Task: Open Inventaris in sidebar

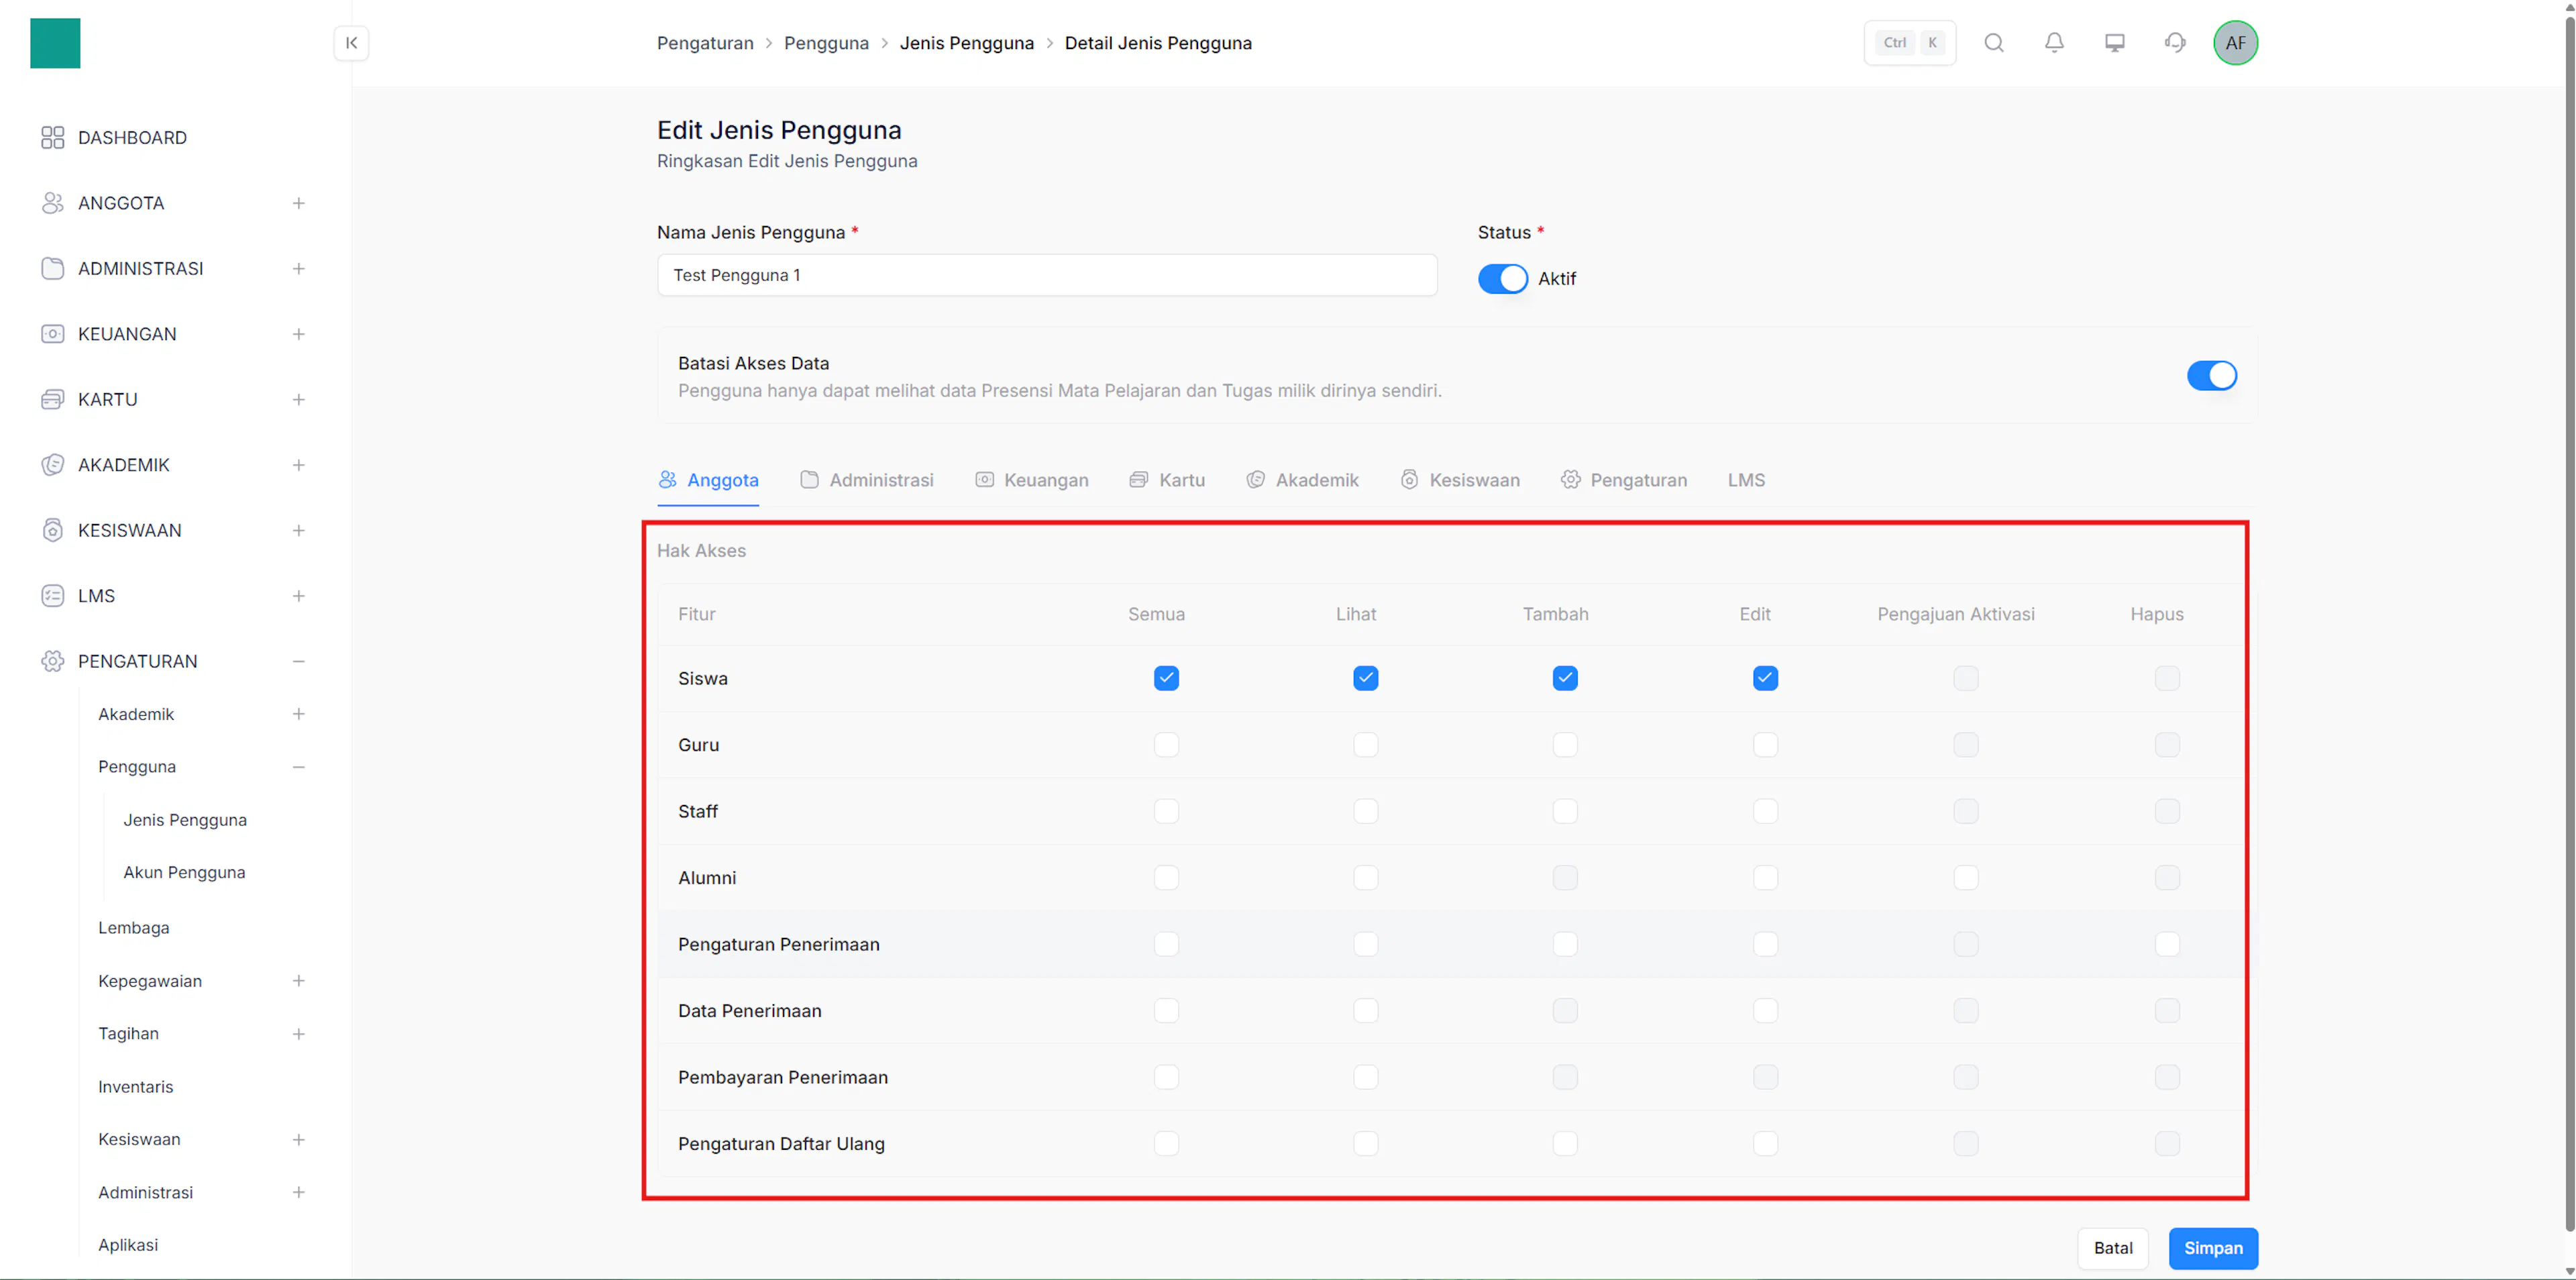Action: 136,1087
